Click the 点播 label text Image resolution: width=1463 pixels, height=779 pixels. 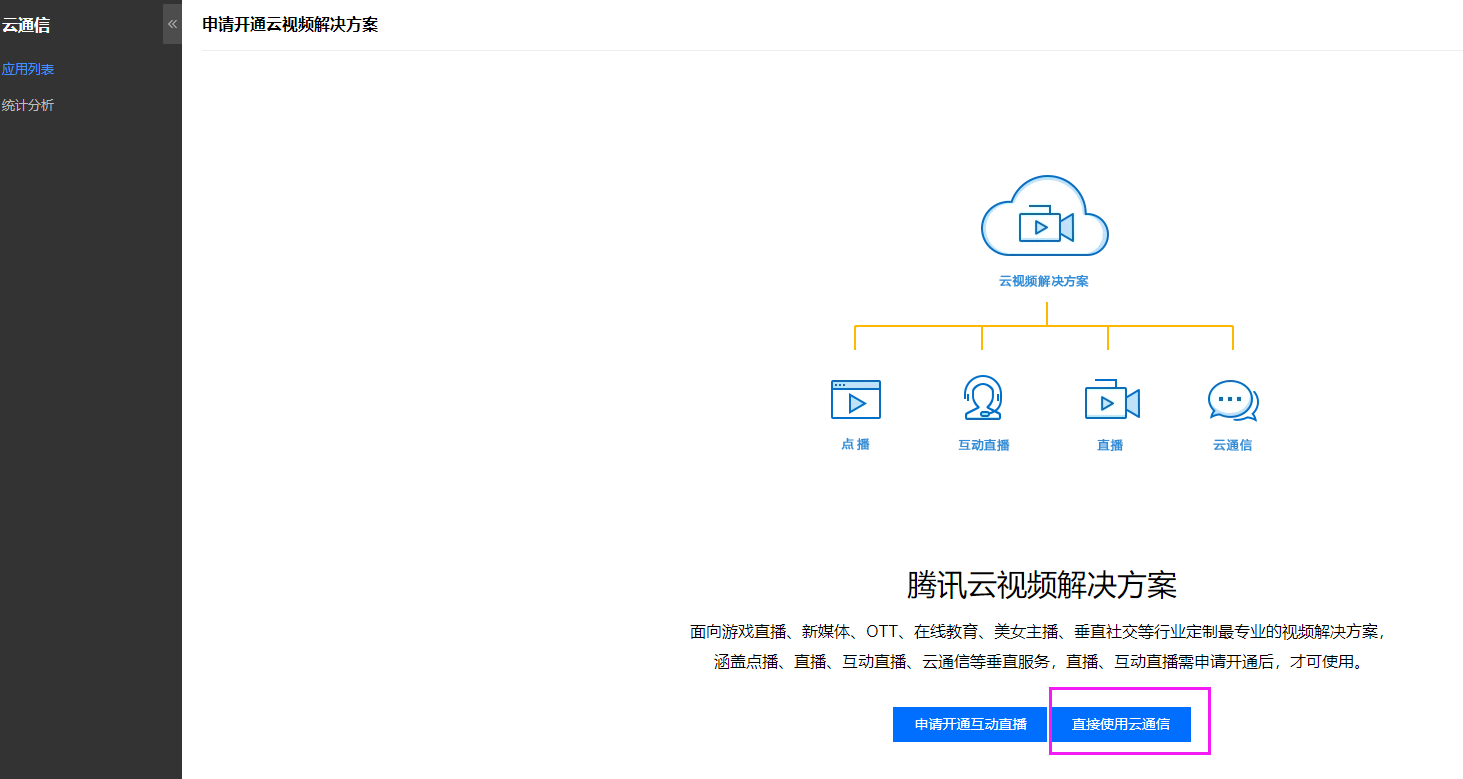click(x=856, y=444)
